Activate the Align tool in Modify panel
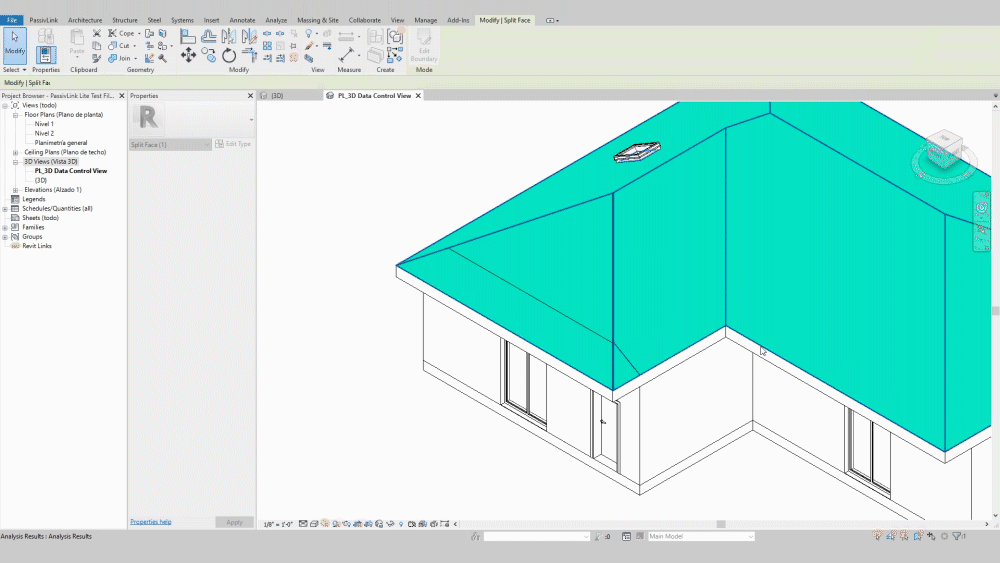 [188, 36]
